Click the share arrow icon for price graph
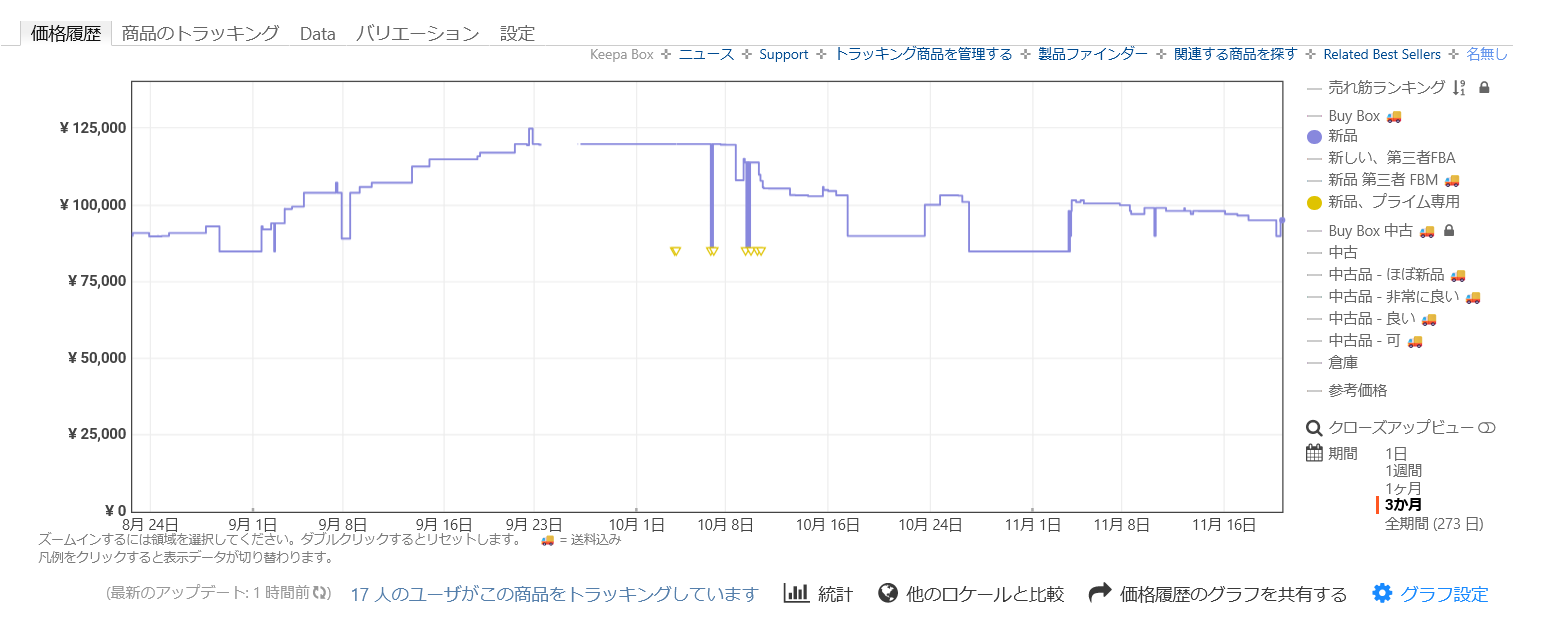This screenshot has width=1542, height=627. (1100, 593)
